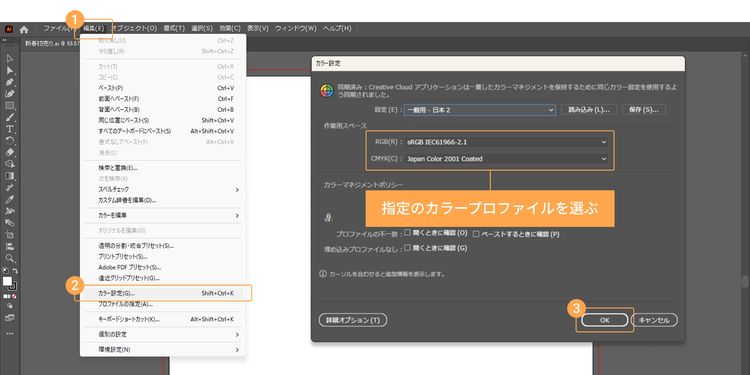This screenshot has height=375, width=750.
Task: Choose 検索と置換(E)... menu item
Action: [163, 168]
